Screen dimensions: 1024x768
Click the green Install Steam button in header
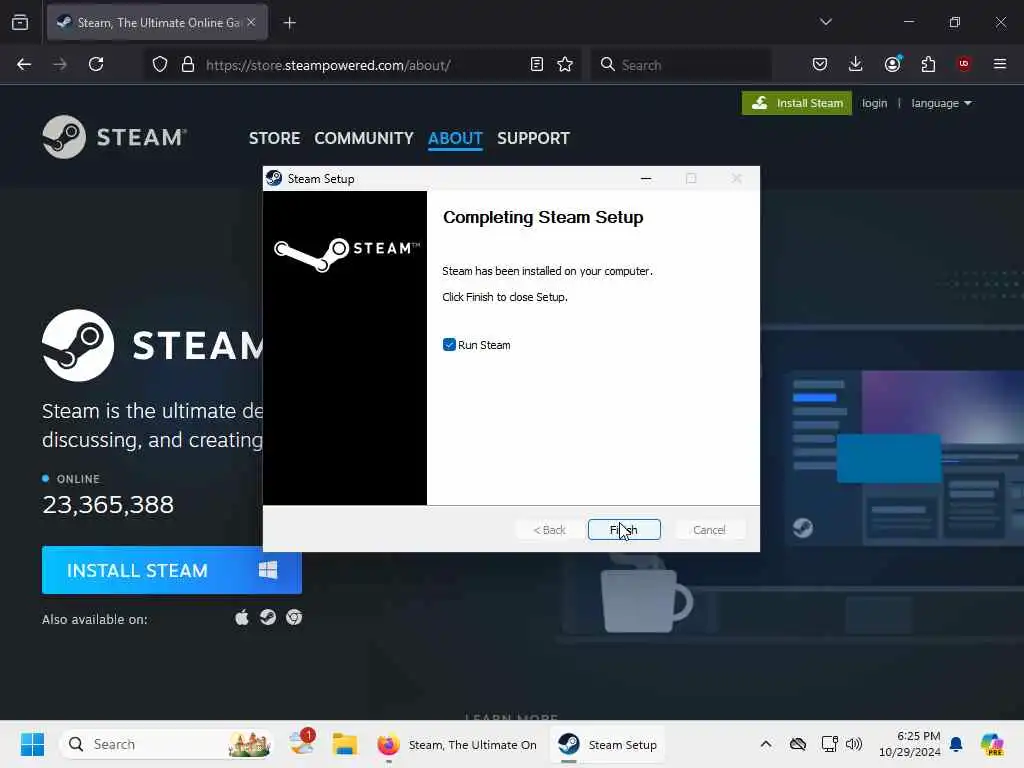[796, 103]
